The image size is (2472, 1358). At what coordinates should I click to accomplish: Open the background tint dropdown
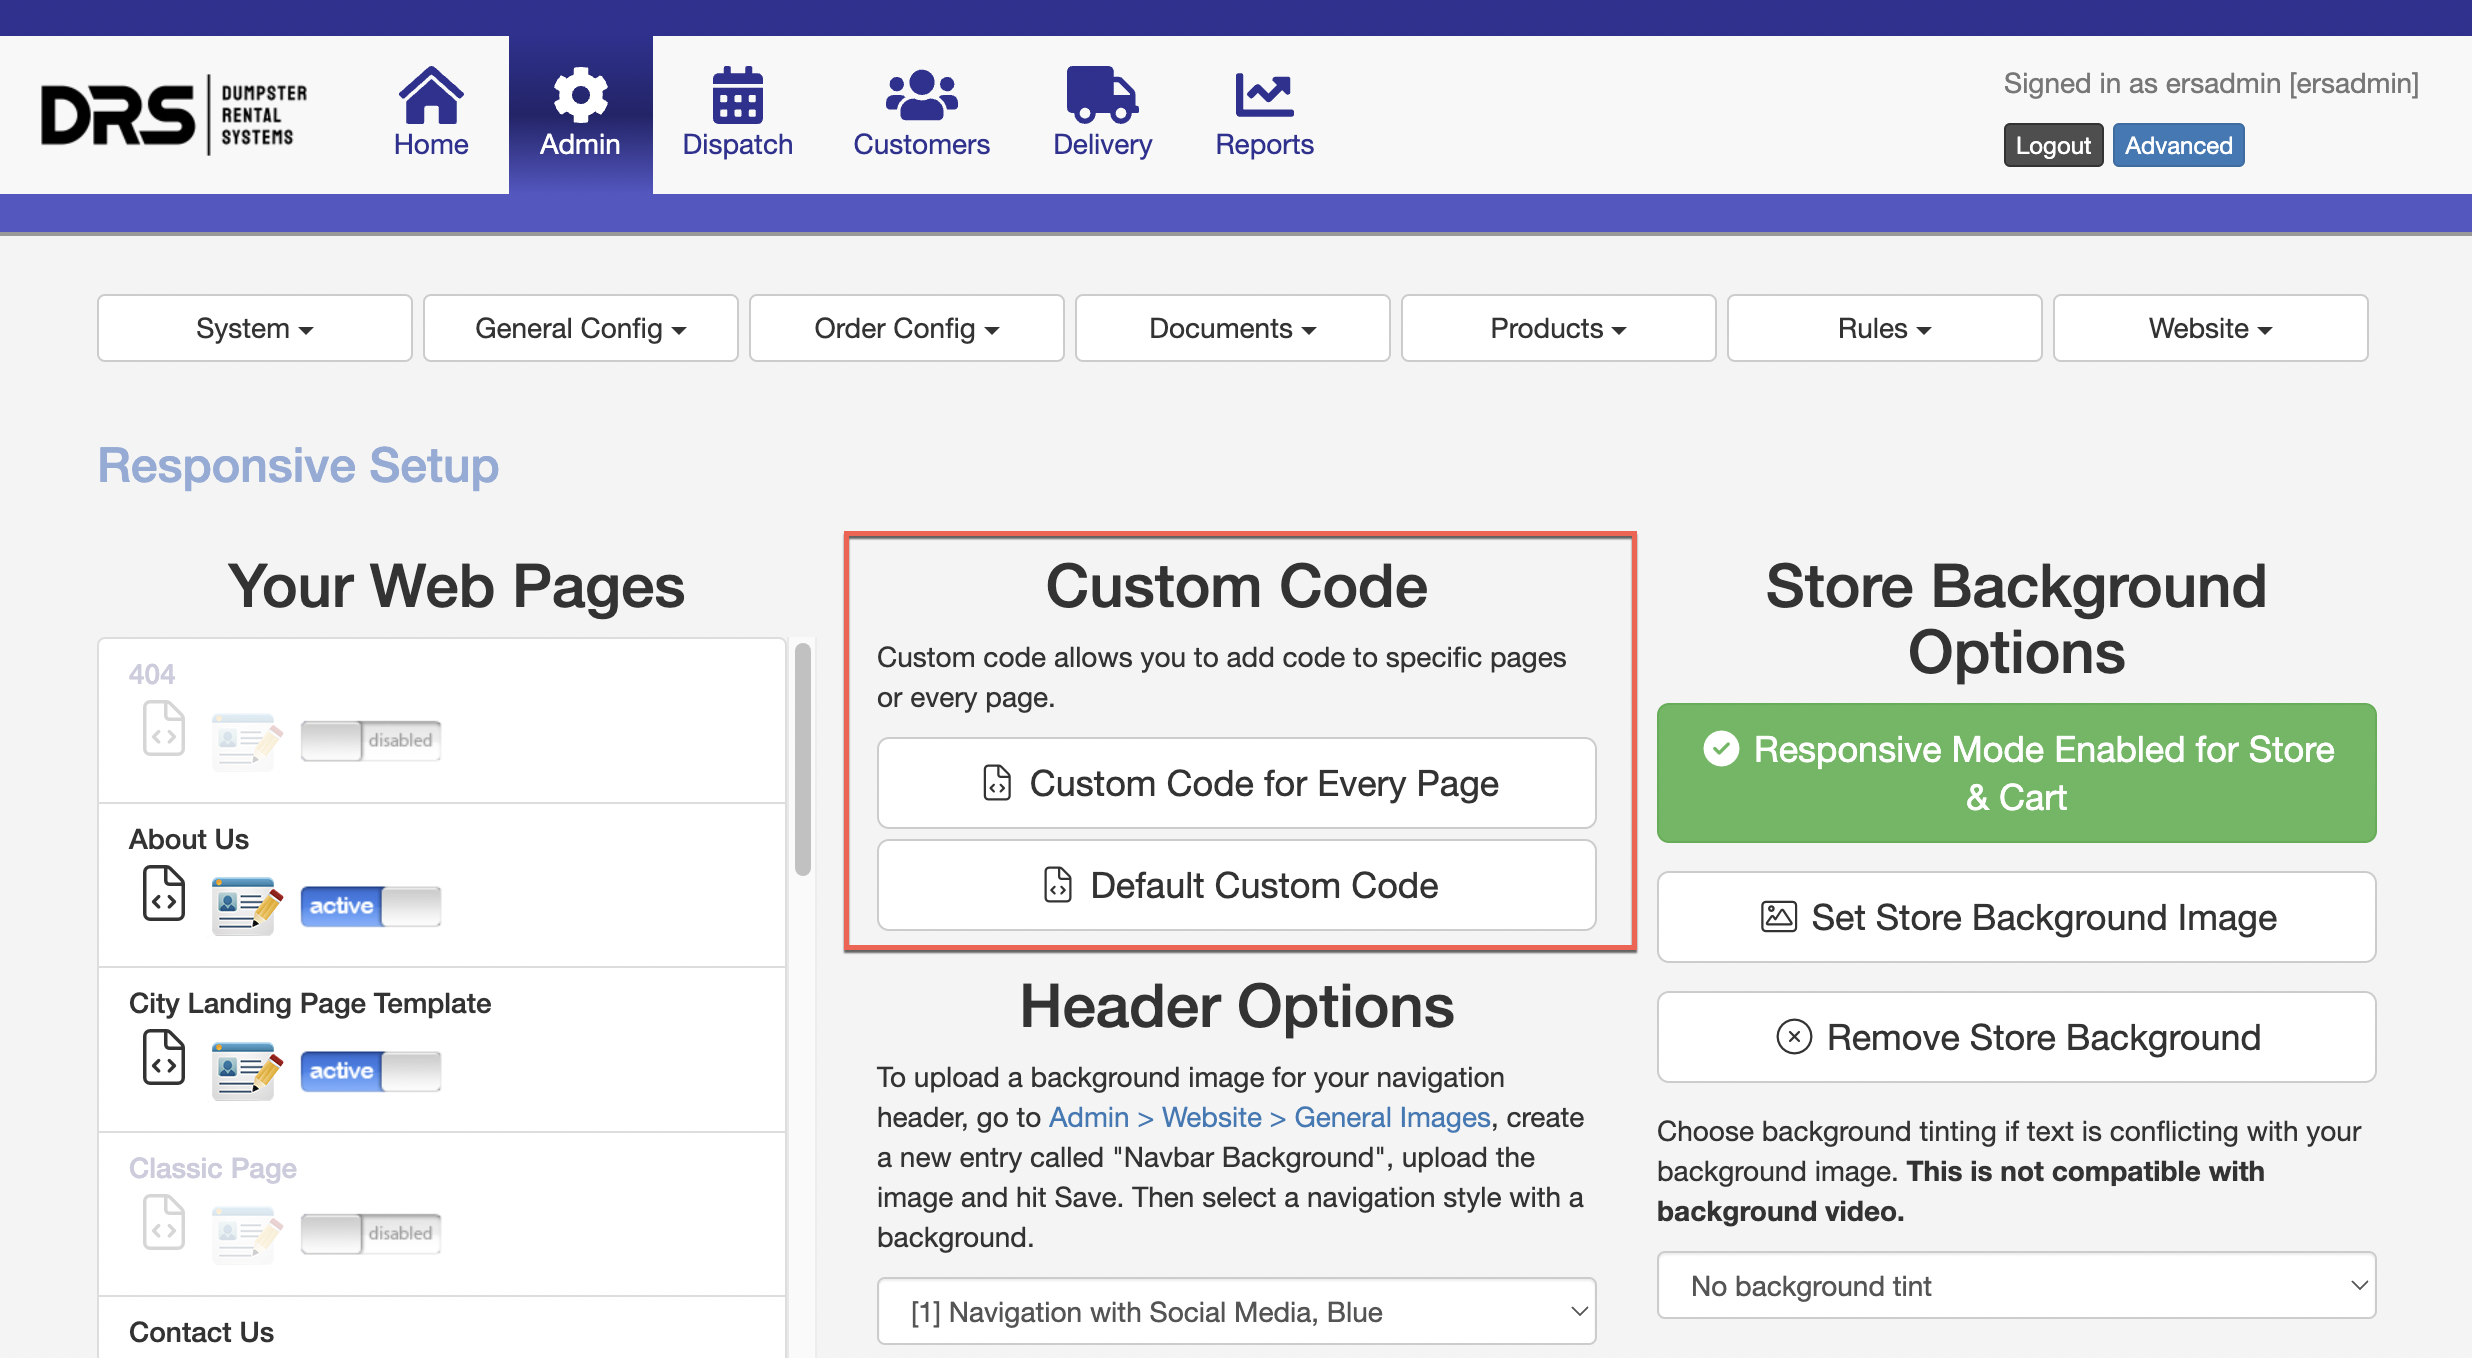coord(2016,1285)
